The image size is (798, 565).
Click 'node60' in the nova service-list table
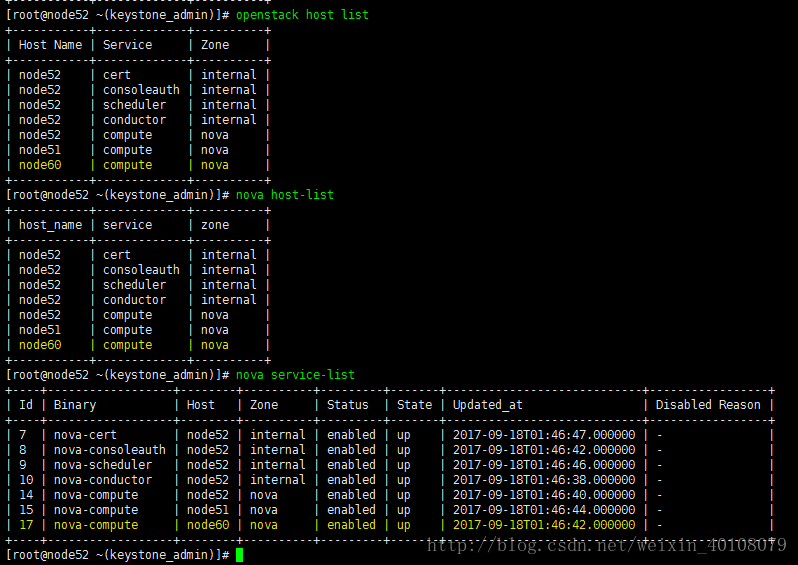point(208,525)
